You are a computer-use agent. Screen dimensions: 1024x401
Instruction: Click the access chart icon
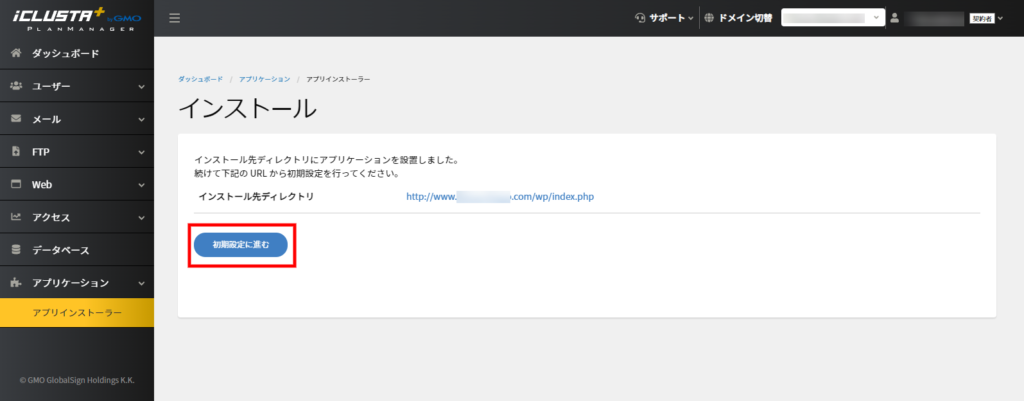[17, 217]
